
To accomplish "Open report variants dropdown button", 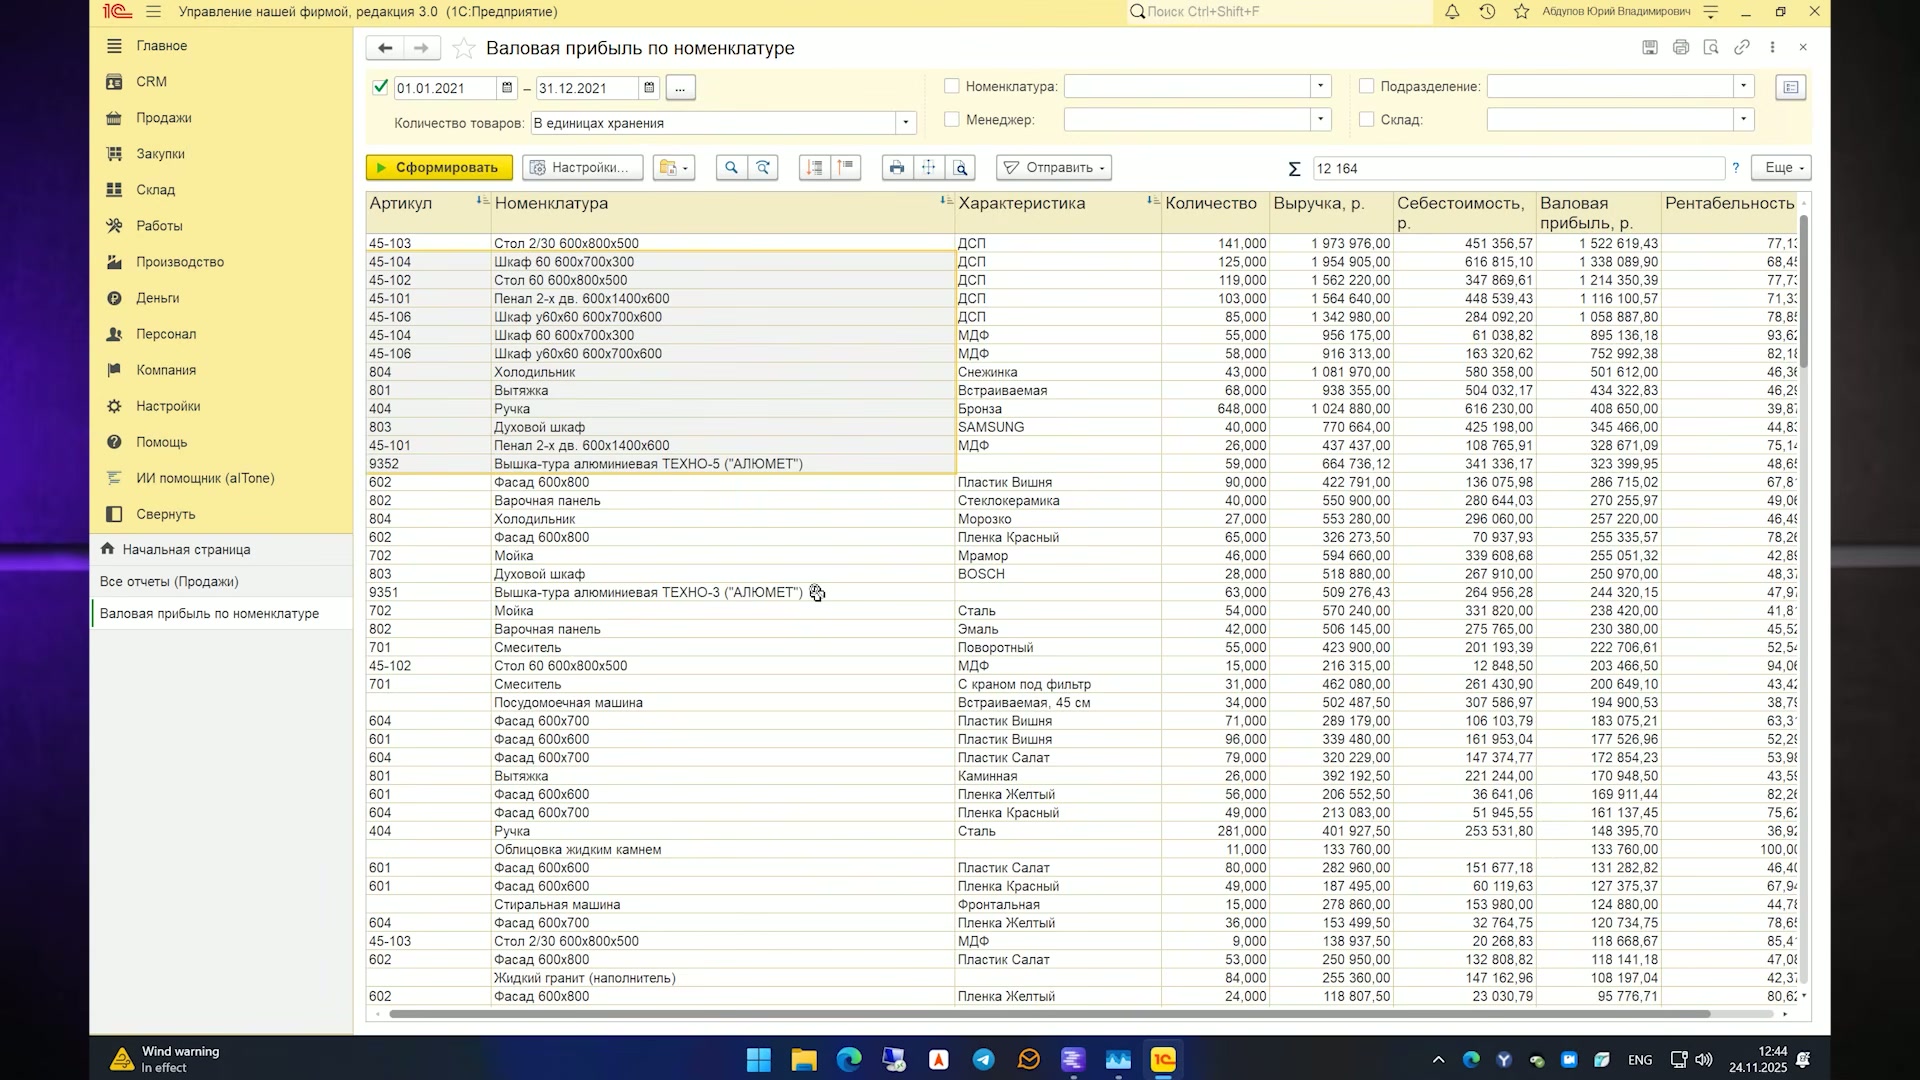I will pos(674,168).
